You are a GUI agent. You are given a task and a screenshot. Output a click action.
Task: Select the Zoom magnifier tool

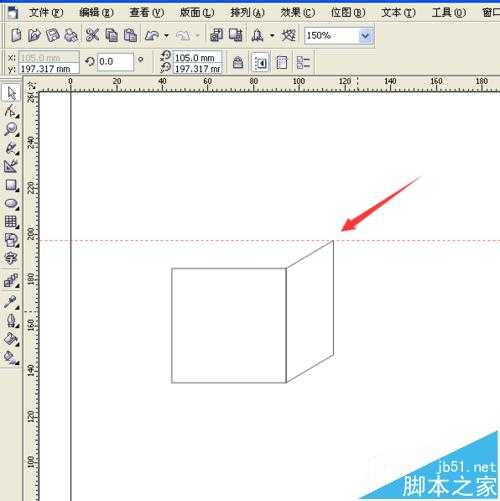(11, 129)
